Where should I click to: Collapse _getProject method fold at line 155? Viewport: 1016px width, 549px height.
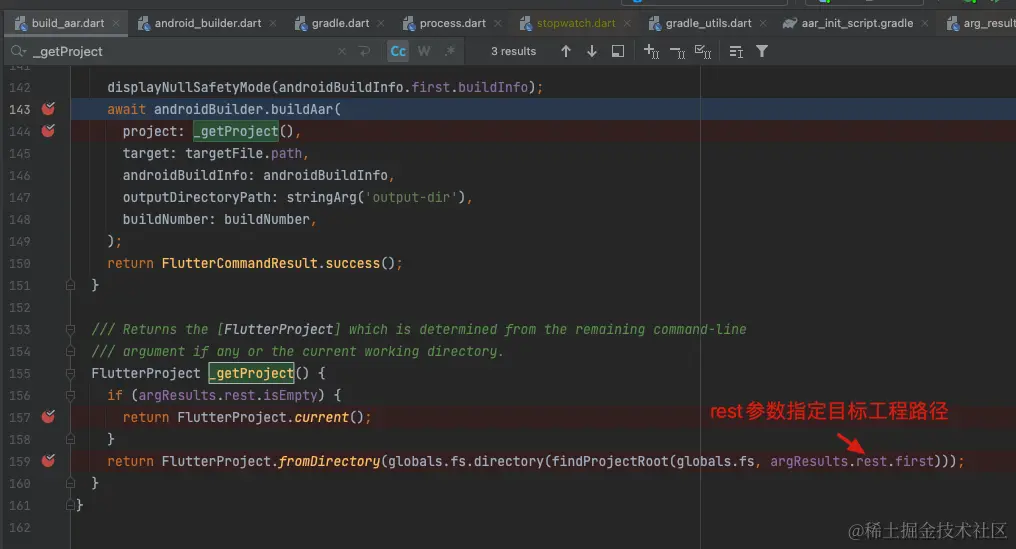pos(71,373)
